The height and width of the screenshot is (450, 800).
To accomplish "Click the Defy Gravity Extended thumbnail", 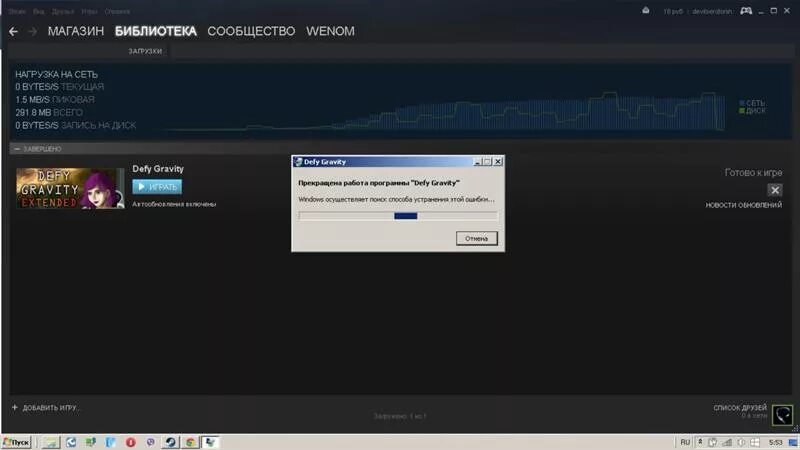I will pos(70,188).
